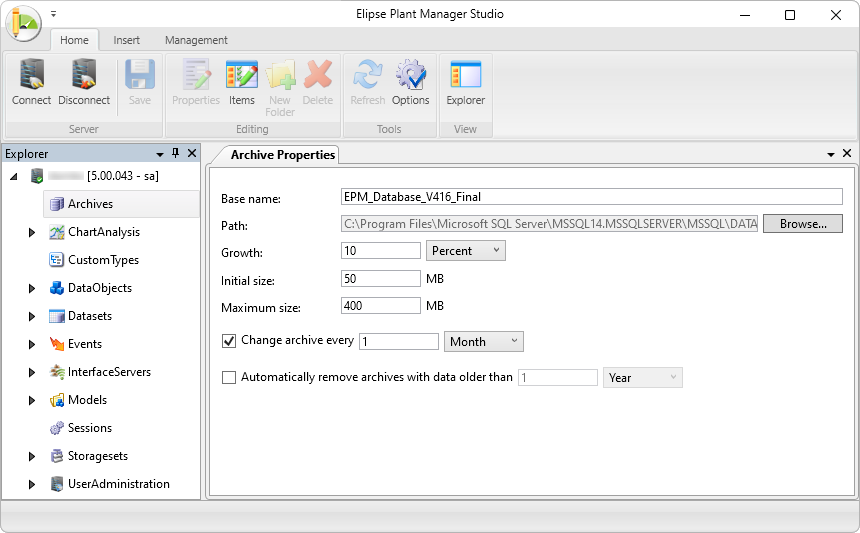Open the Growth unit Percent dropdown

(466, 251)
